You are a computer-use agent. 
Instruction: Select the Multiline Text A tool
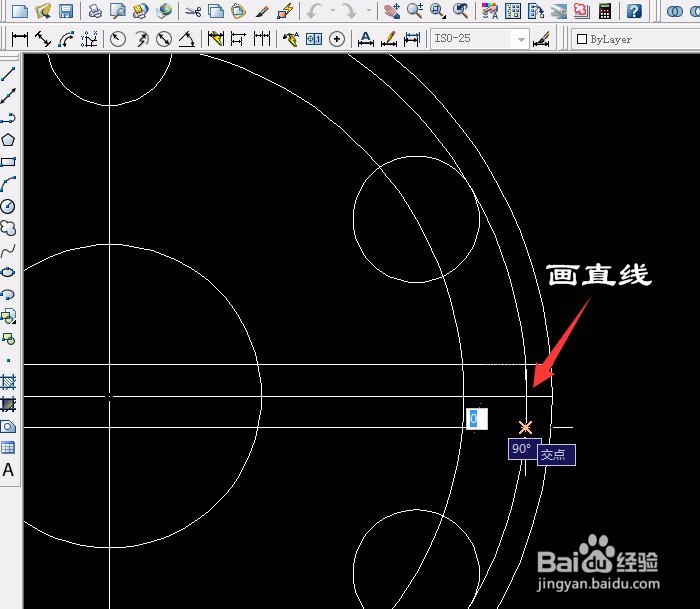pyautogui.click(x=8, y=470)
